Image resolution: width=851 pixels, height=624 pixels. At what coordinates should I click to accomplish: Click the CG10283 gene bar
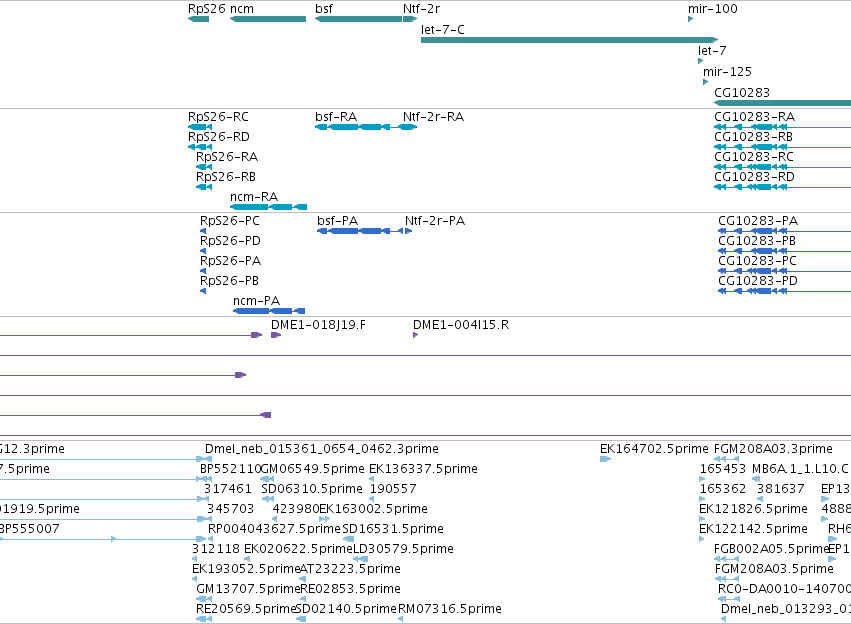coord(782,103)
